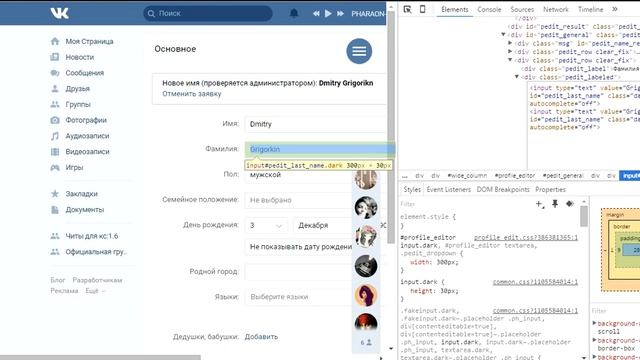Skip to previous audio track
640x360 pixels.
[x=316, y=13]
